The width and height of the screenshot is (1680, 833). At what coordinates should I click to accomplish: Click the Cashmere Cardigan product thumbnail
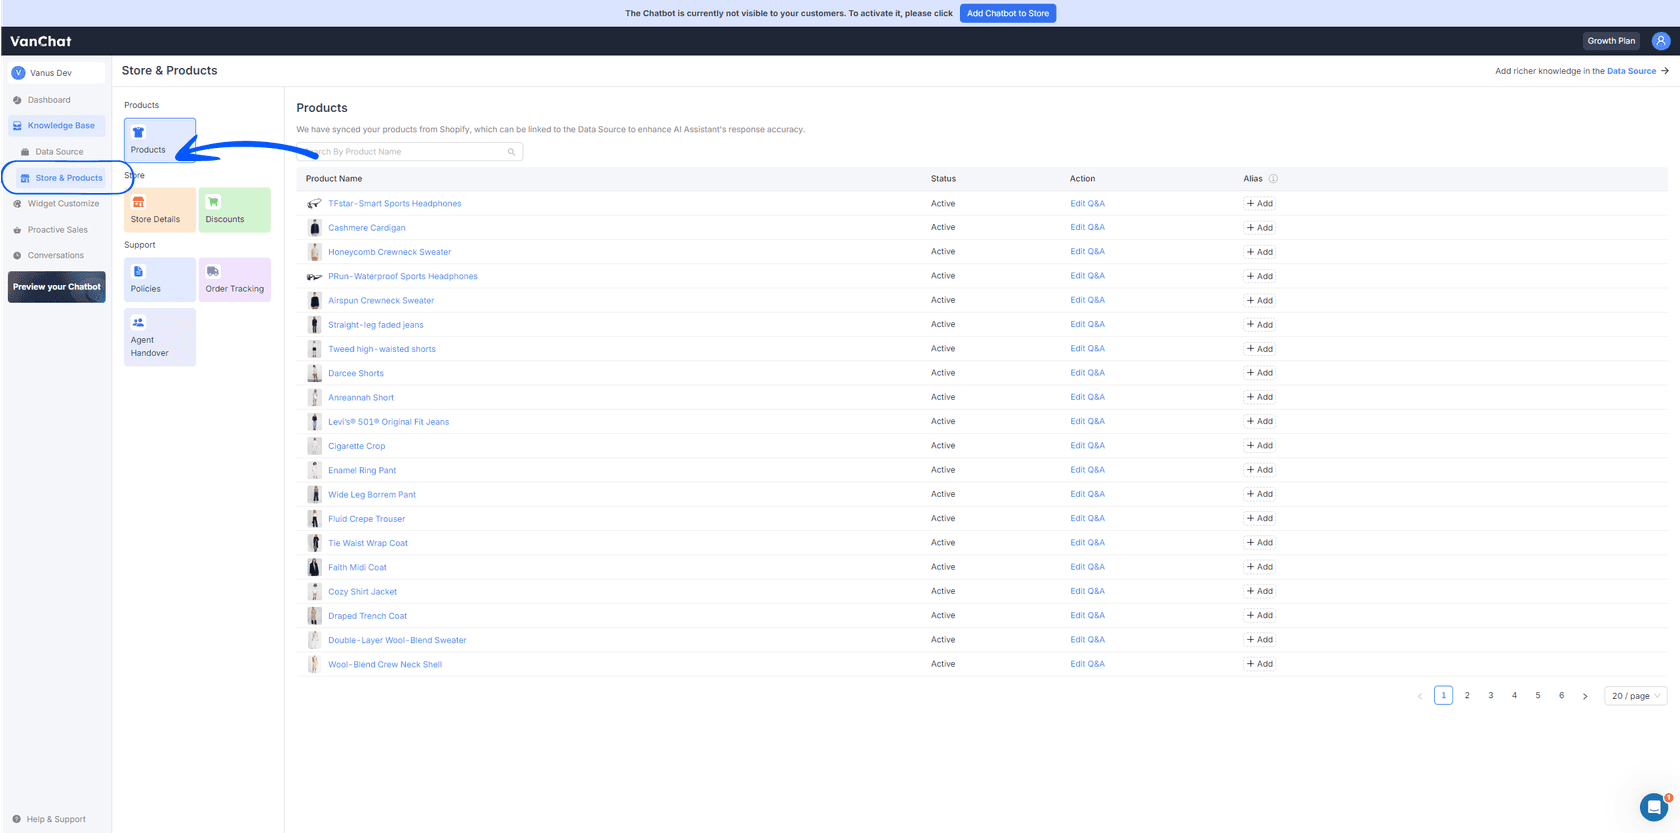pyautogui.click(x=314, y=228)
